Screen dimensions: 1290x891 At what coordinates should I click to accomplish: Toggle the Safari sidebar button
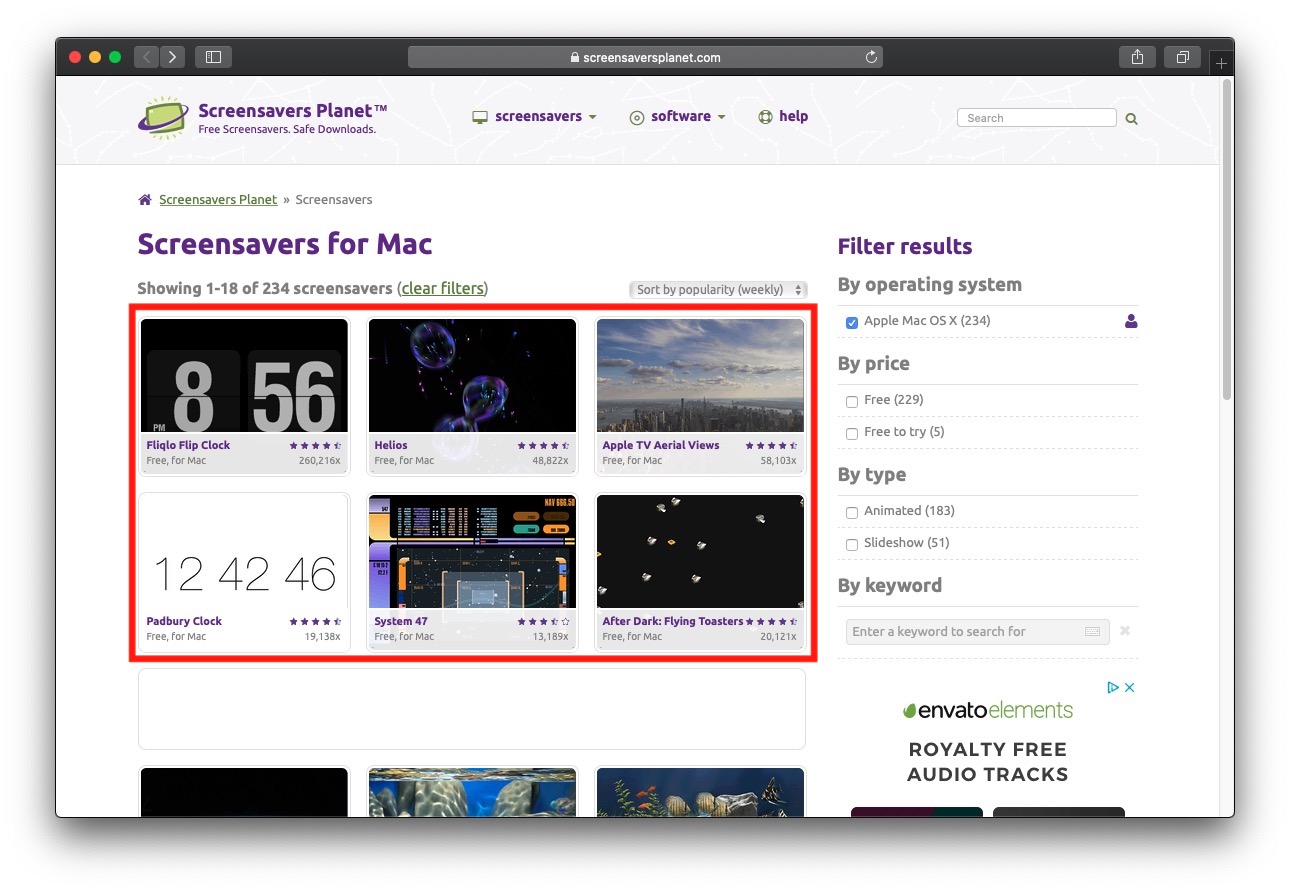click(x=213, y=57)
